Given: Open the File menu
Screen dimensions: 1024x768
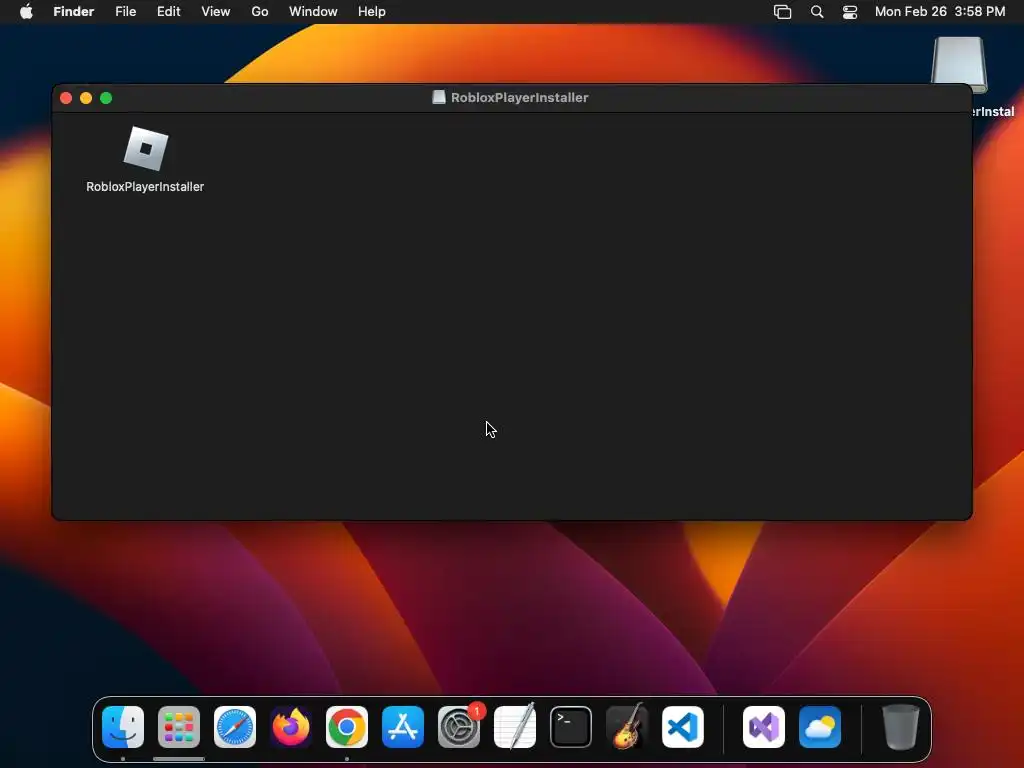Looking at the screenshot, I should 125,12.
